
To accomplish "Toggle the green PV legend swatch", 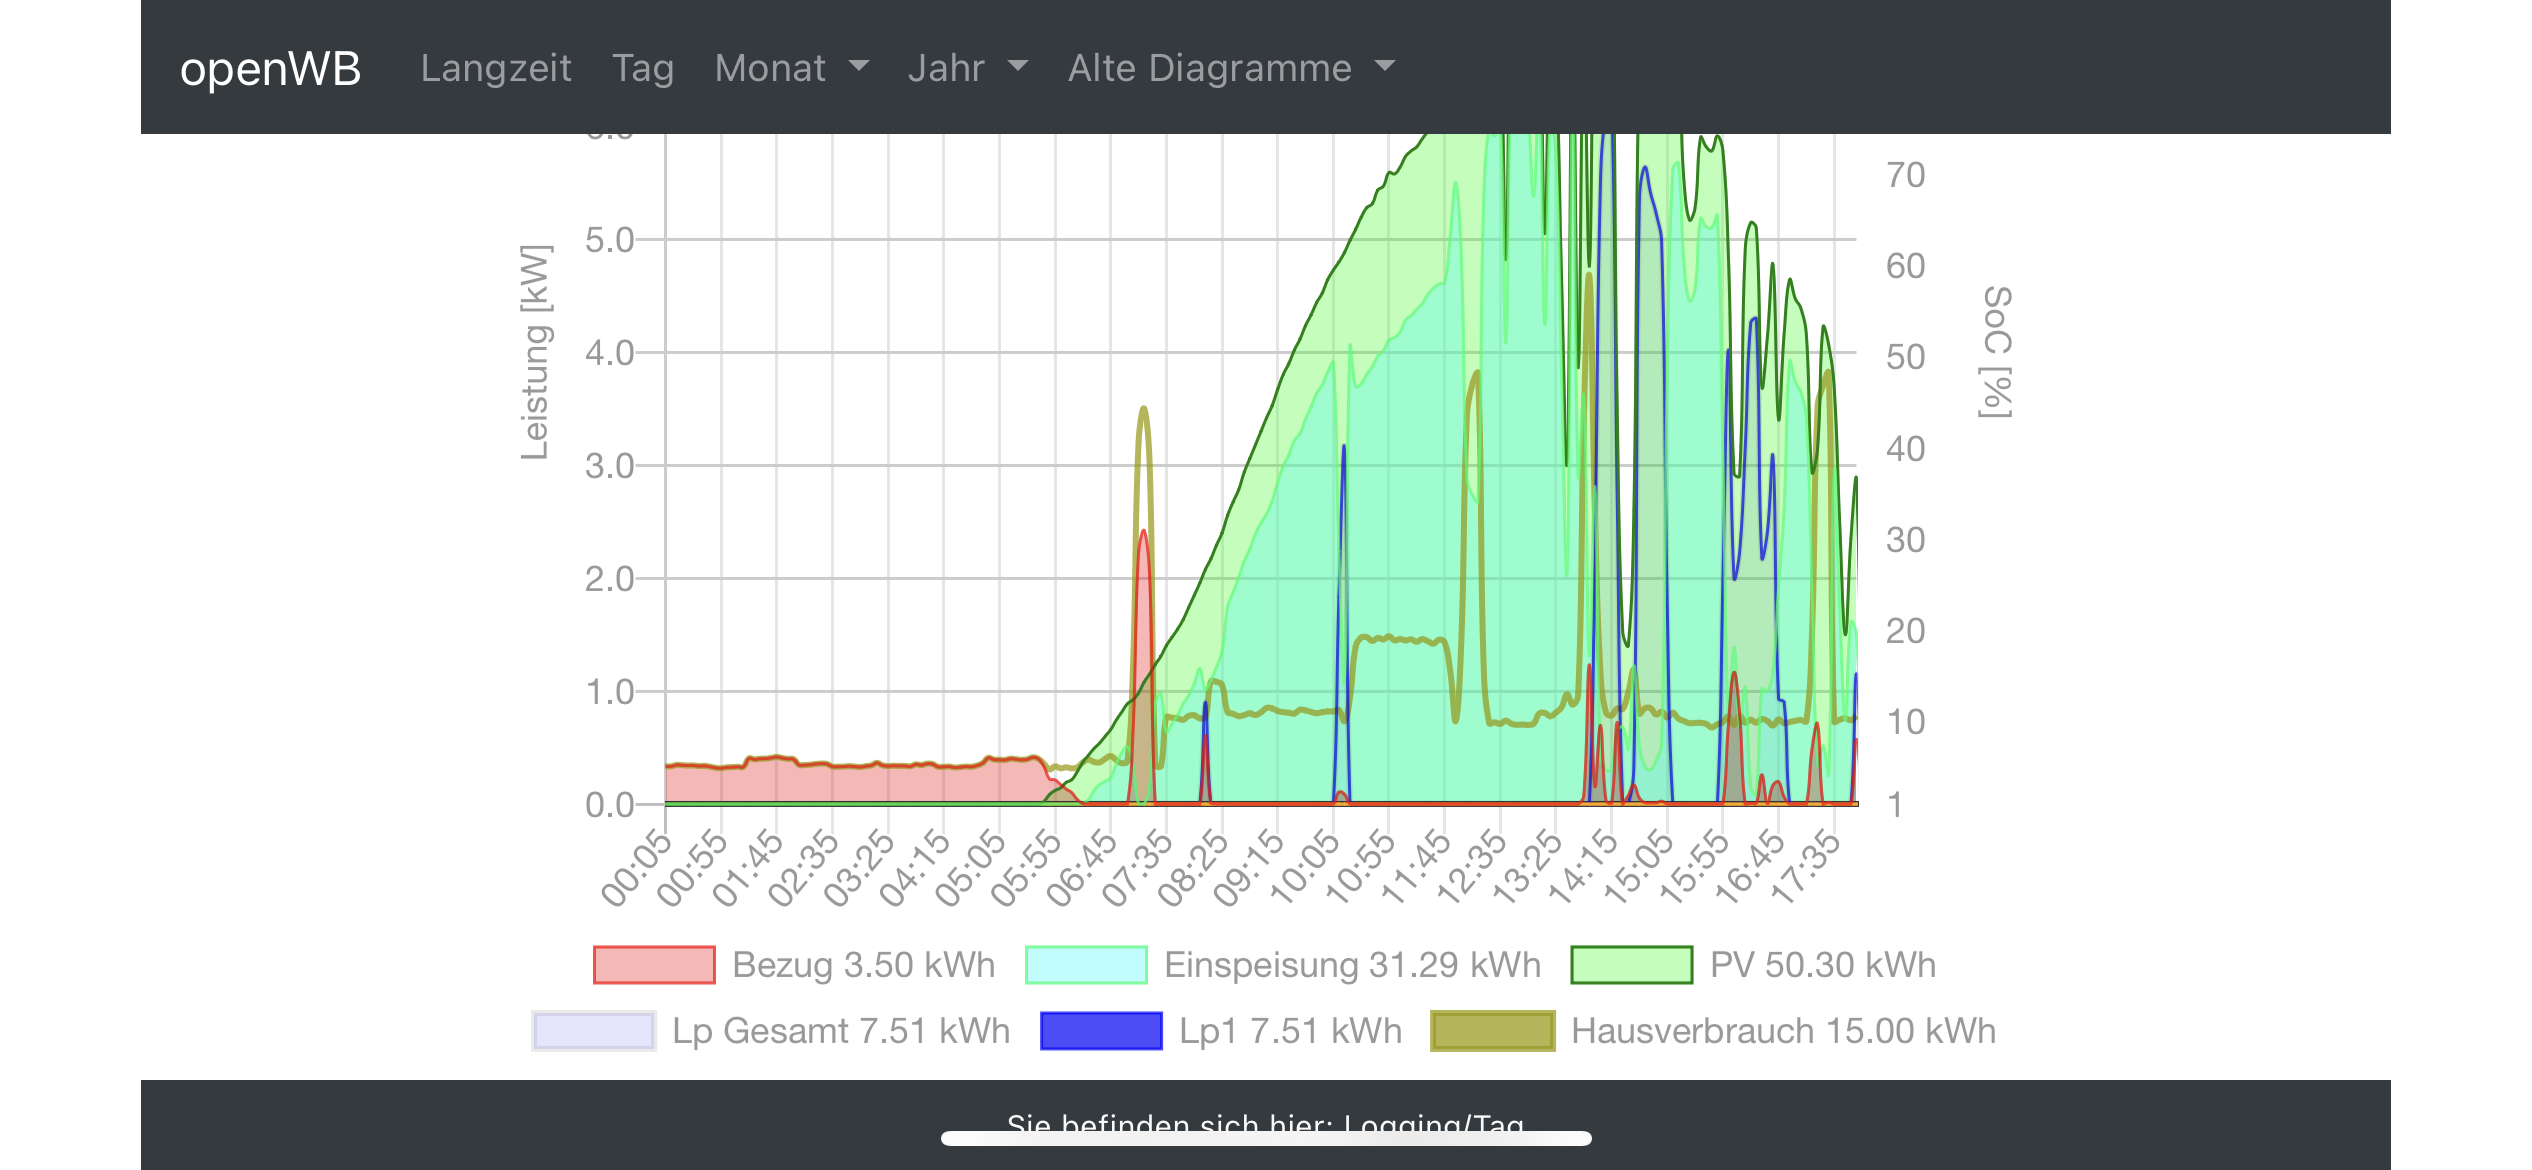I will click(x=1631, y=965).
